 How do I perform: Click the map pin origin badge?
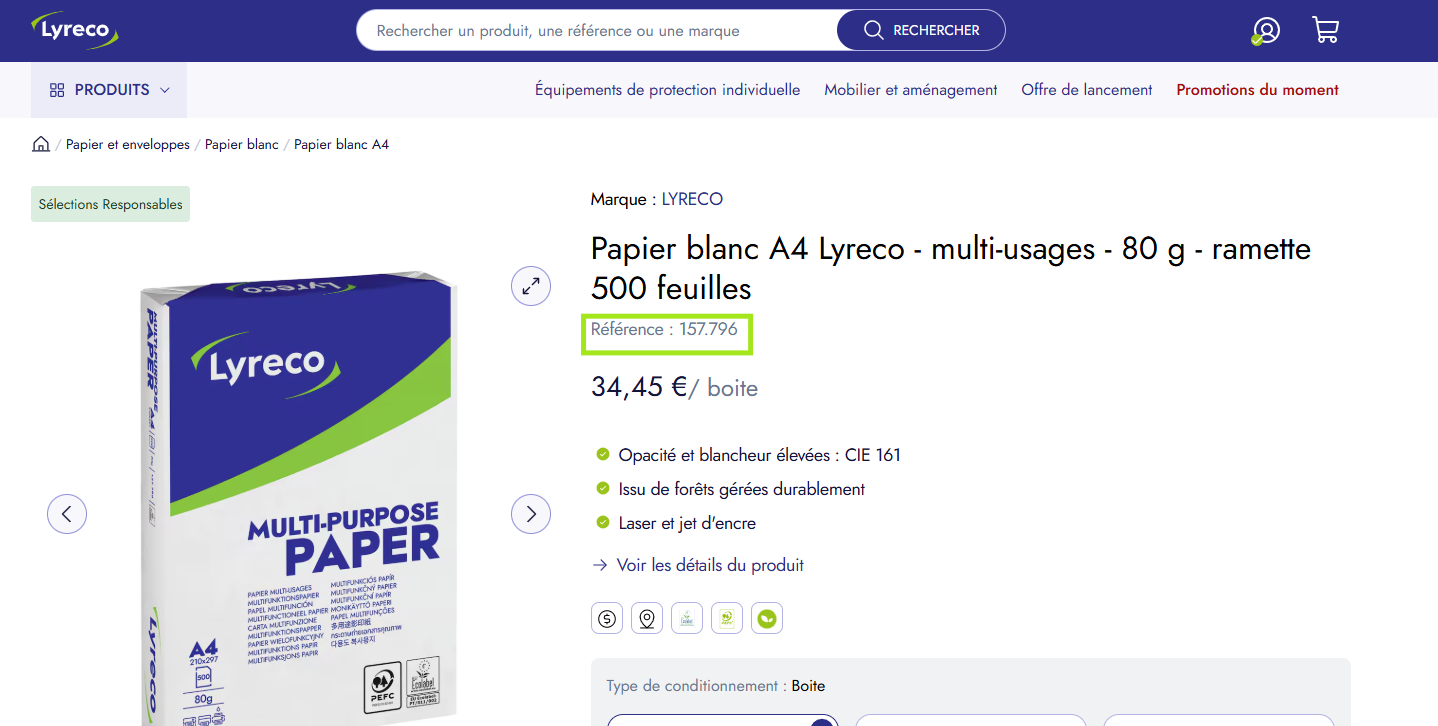tap(647, 618)
